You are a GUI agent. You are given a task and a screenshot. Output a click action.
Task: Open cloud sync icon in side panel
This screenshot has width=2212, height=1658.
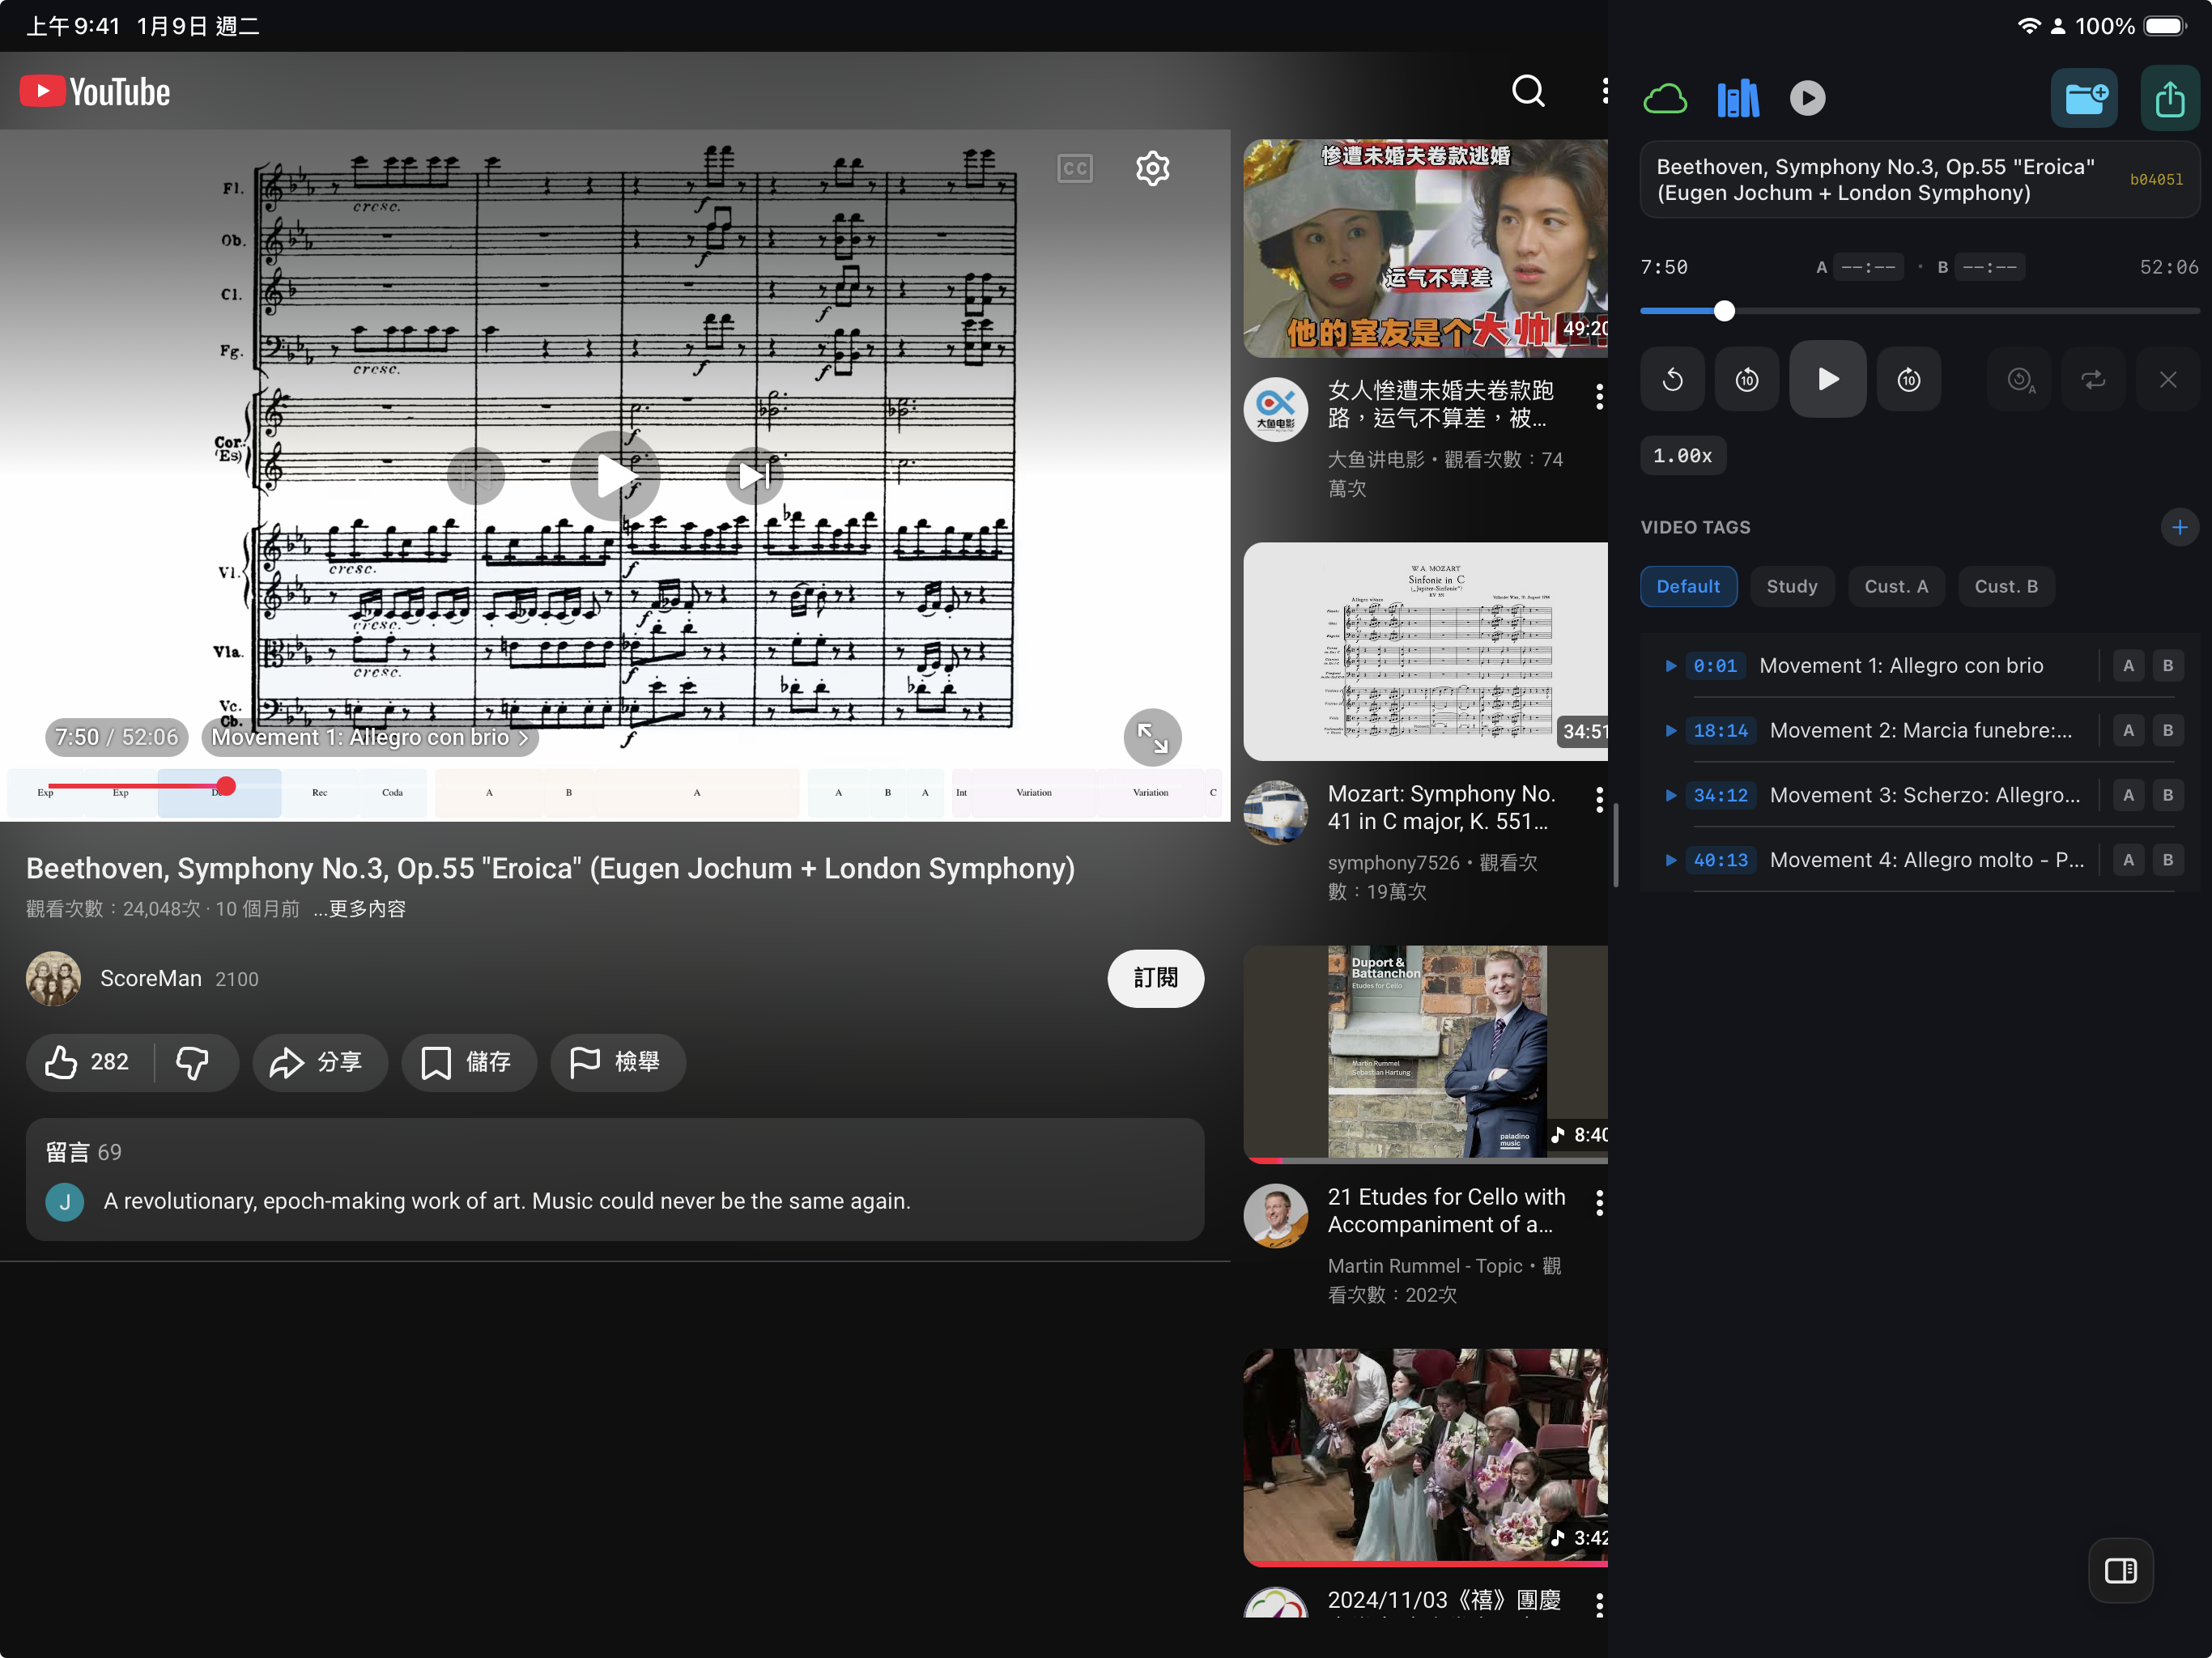[1665, 98]
